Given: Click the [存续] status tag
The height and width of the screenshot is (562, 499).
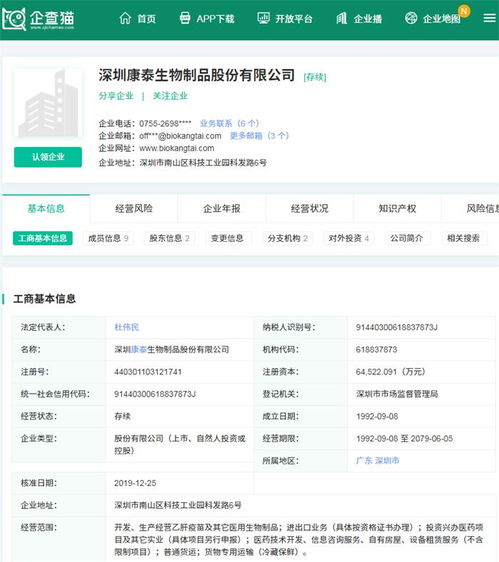Looking at the screenshot, I should point(315,77).
